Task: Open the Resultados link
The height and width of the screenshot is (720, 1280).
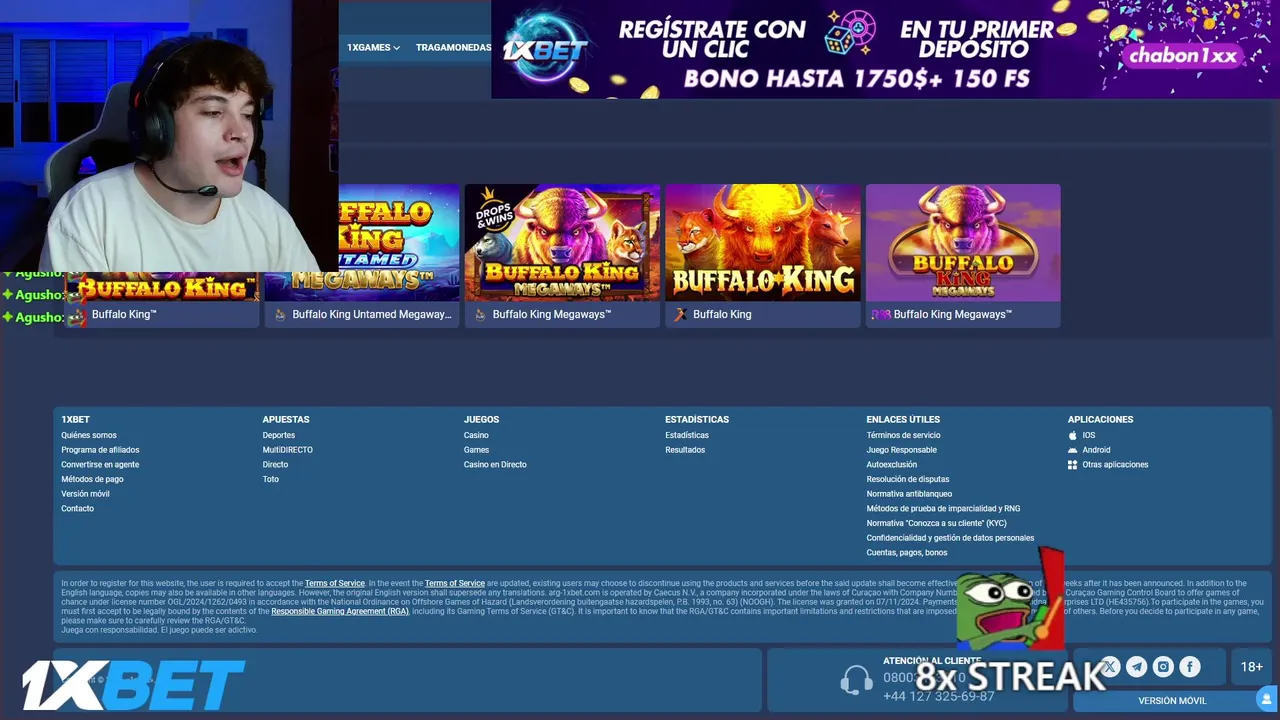Action: point(685,450)
